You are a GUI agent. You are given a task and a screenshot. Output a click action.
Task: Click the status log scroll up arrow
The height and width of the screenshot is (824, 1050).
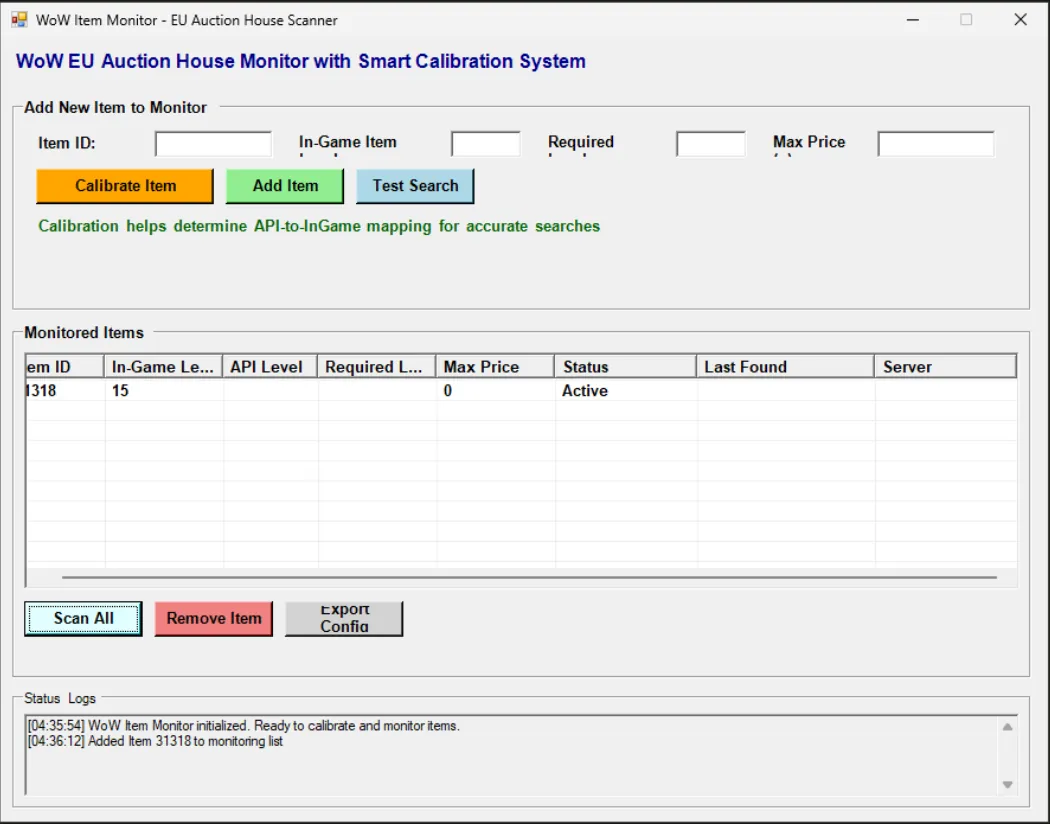point(1007,727)
